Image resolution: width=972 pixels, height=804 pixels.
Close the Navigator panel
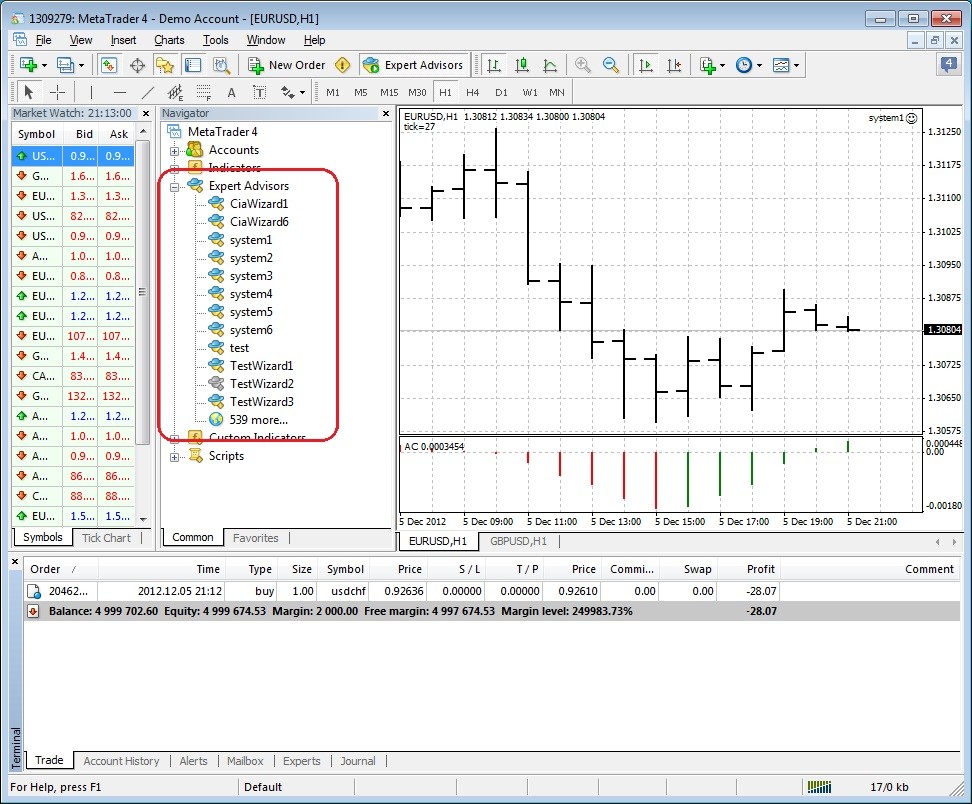386,113
